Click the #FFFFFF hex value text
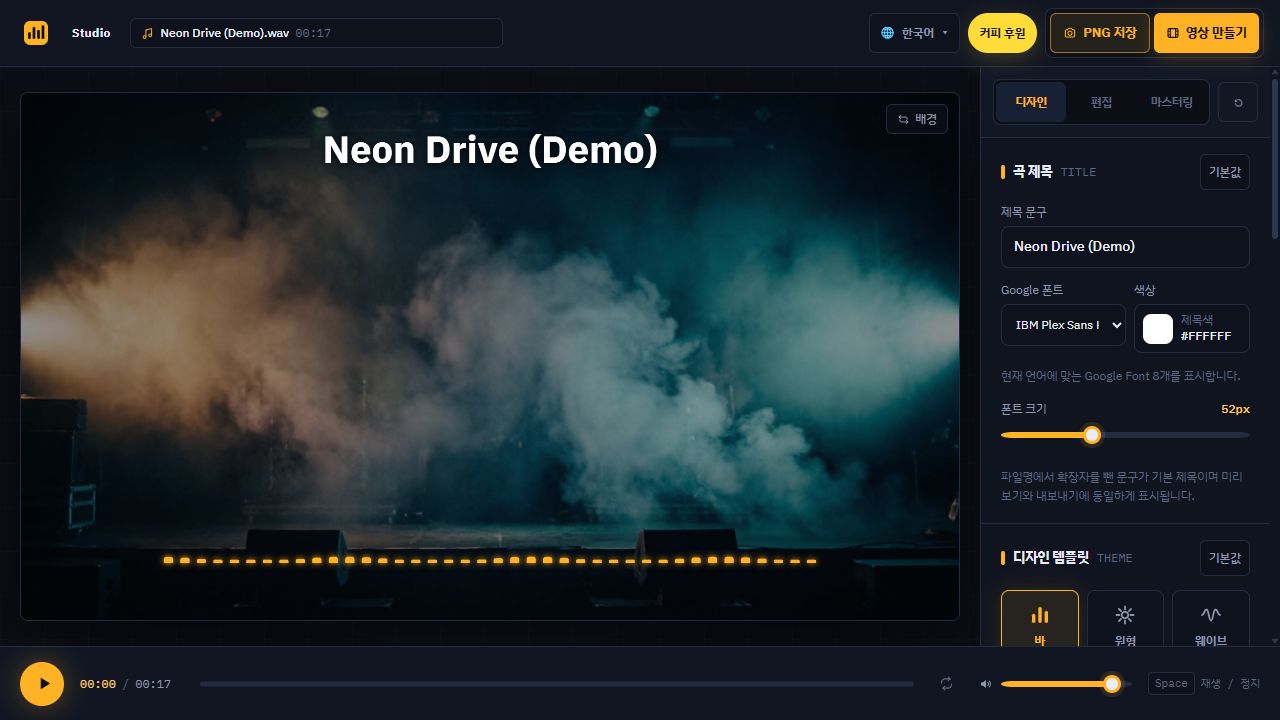Screen dimensions: 1280x720 (1206, 336)
